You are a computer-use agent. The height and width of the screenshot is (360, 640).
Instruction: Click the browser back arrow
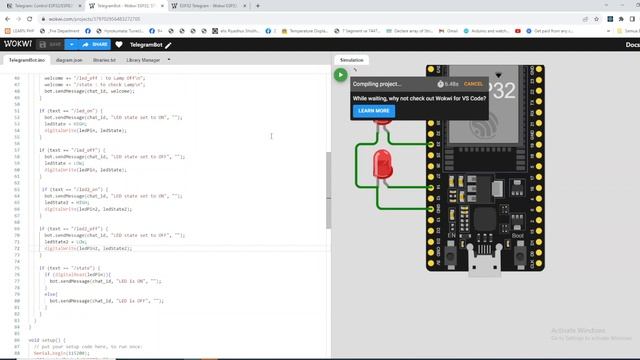pos(7,19)
